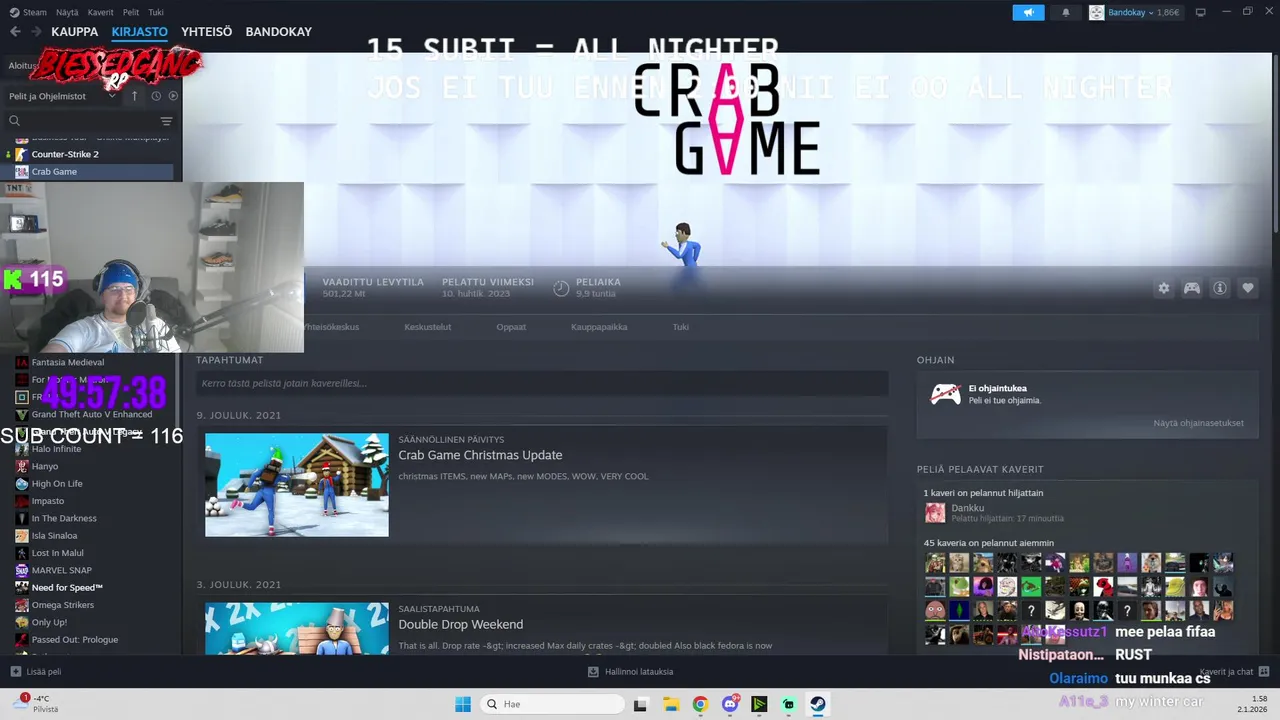Show Crab Game info icon
Viewport: 1280px width, 720px height.
(x=1220, y=288)
